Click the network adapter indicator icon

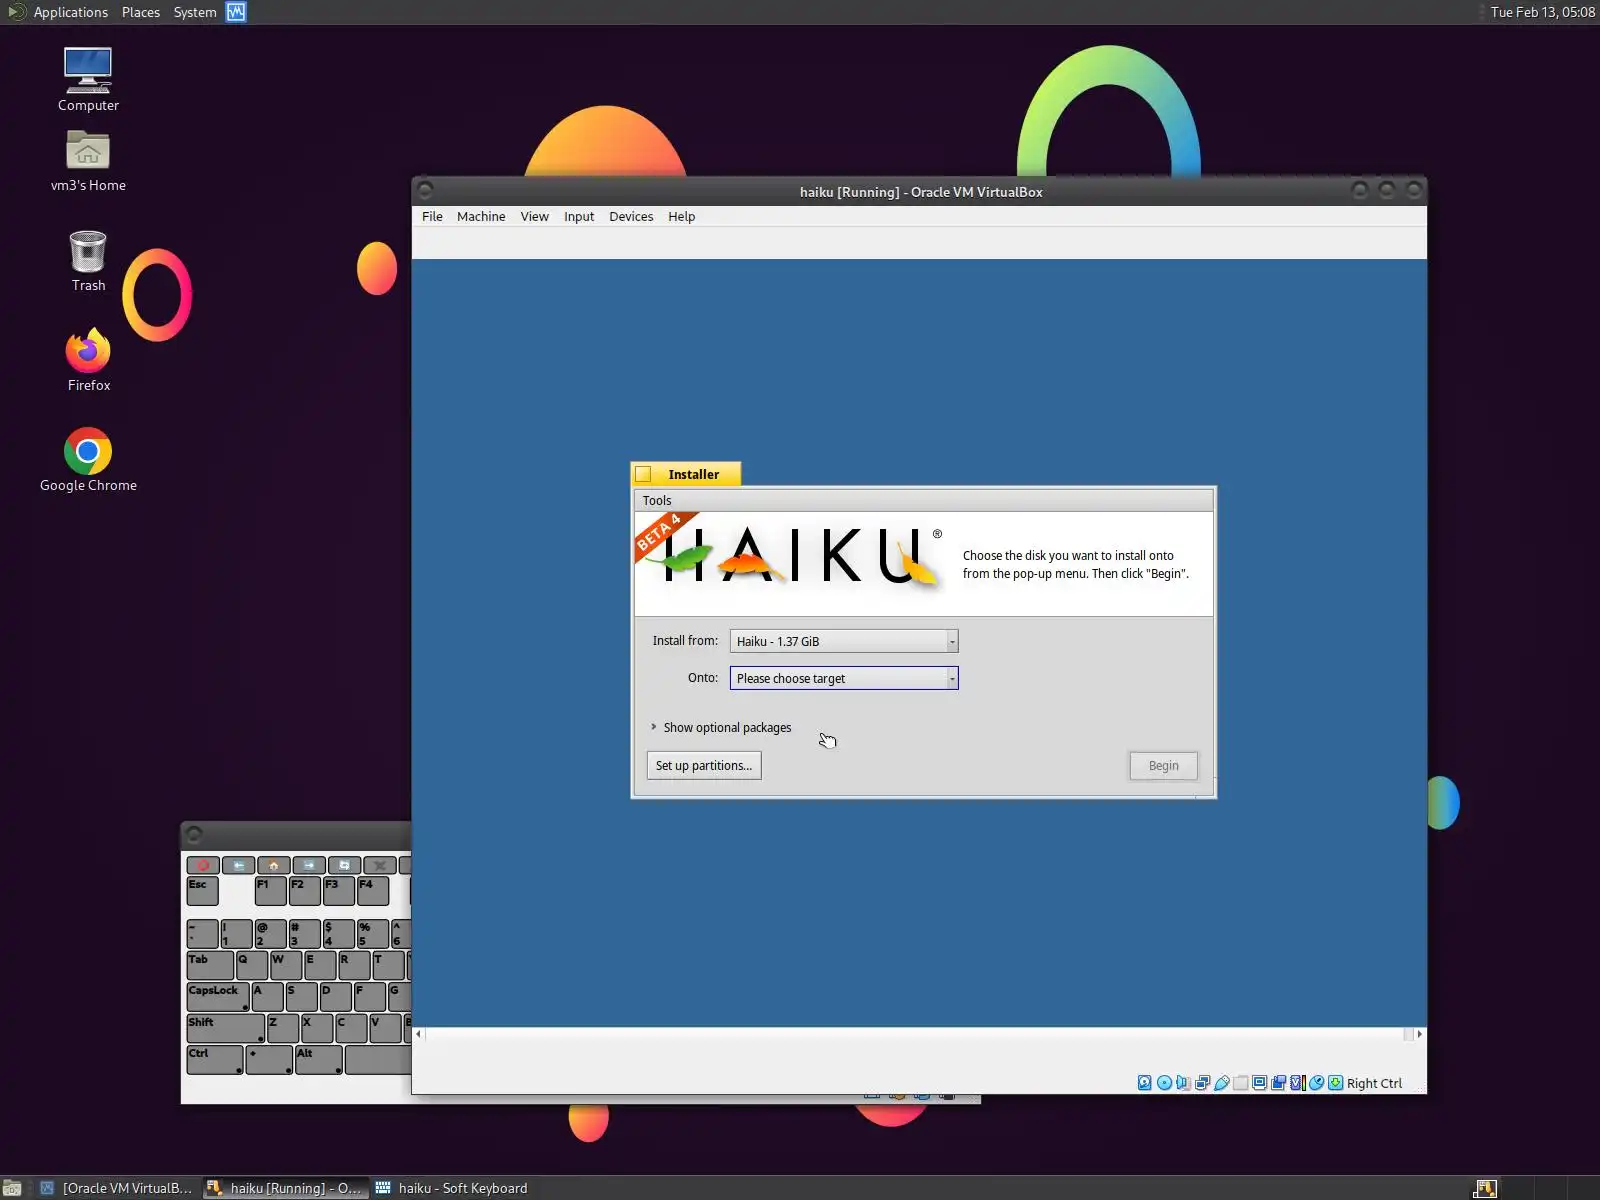click(1202, 1083)
